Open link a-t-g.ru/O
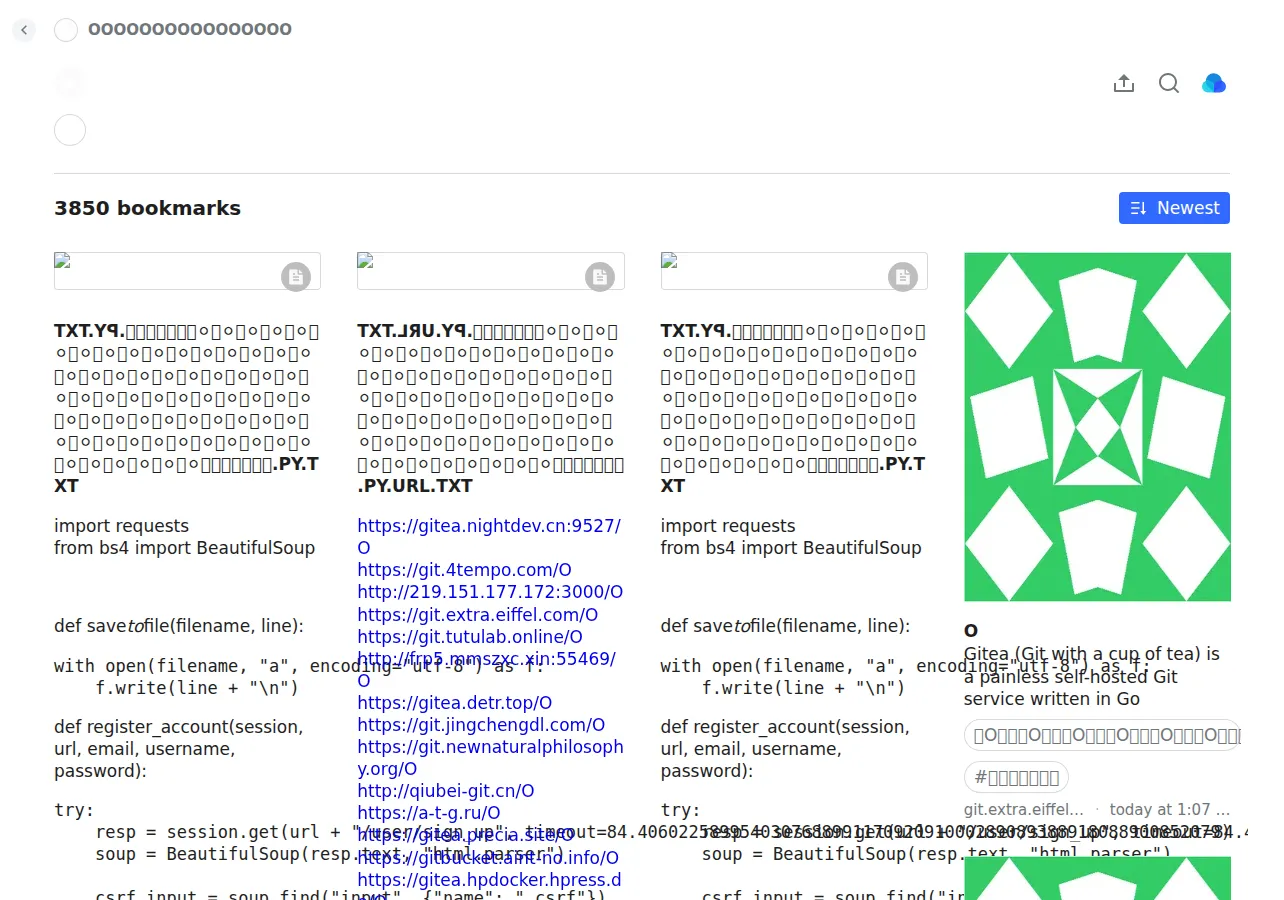 429,812
